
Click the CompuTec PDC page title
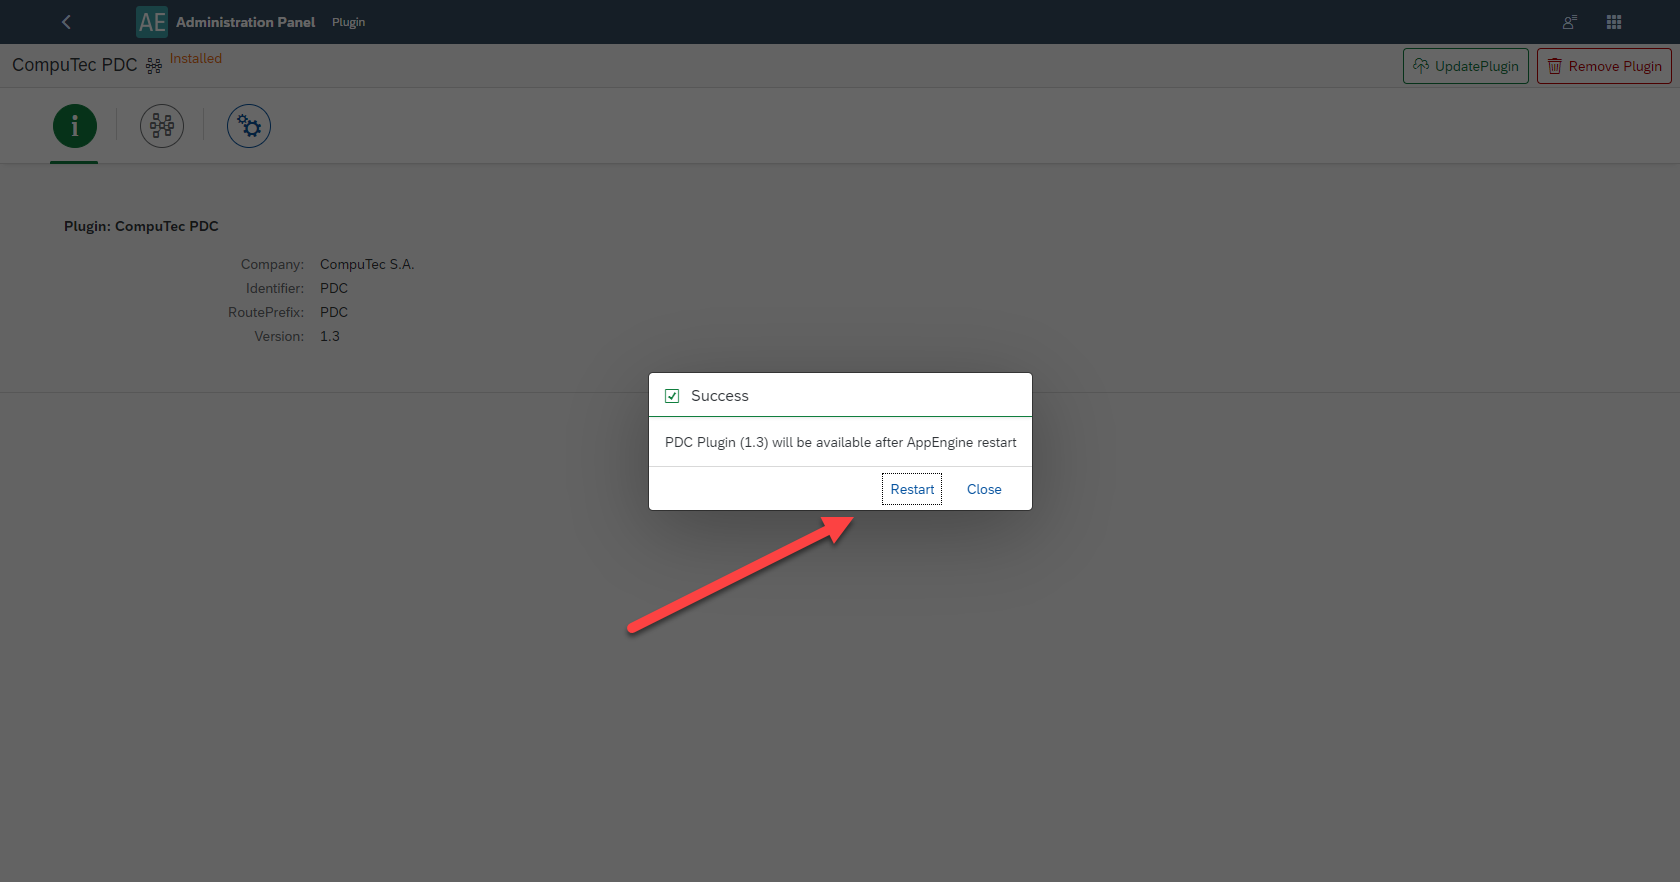point(75,65)
